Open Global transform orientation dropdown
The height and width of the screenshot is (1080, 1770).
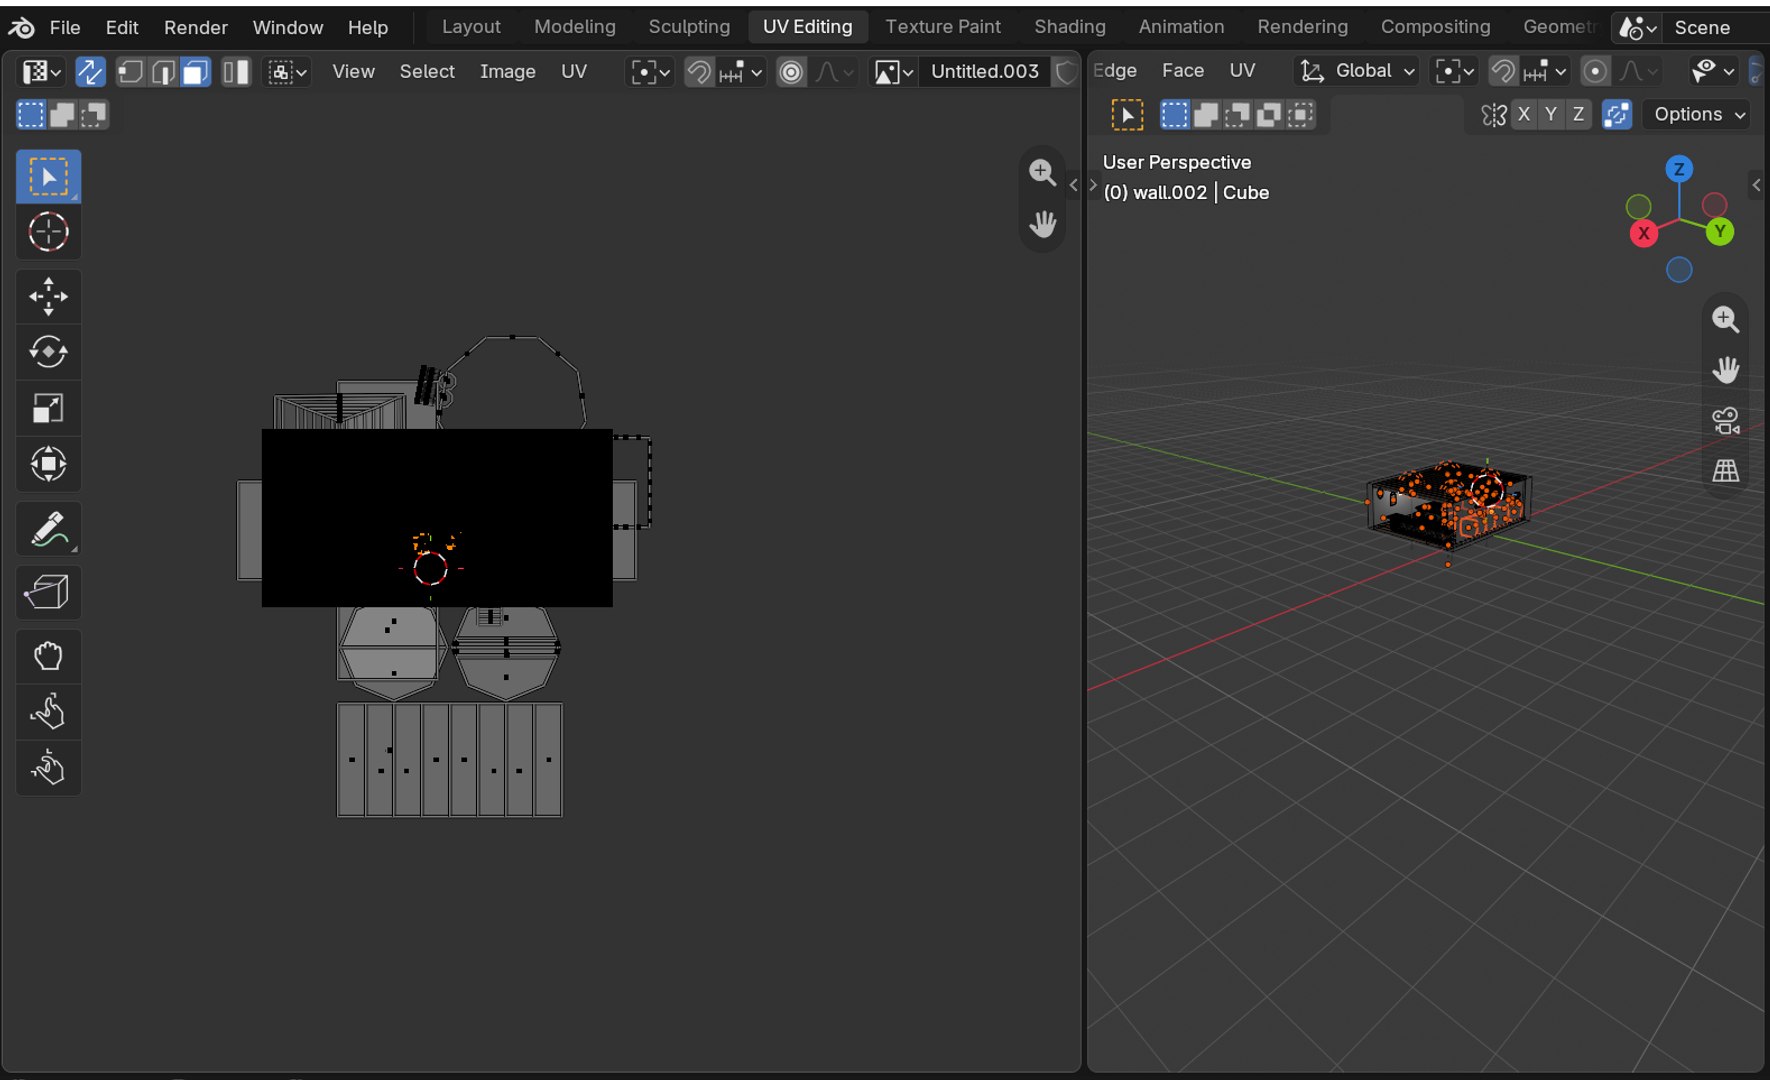pos(1357,71)
